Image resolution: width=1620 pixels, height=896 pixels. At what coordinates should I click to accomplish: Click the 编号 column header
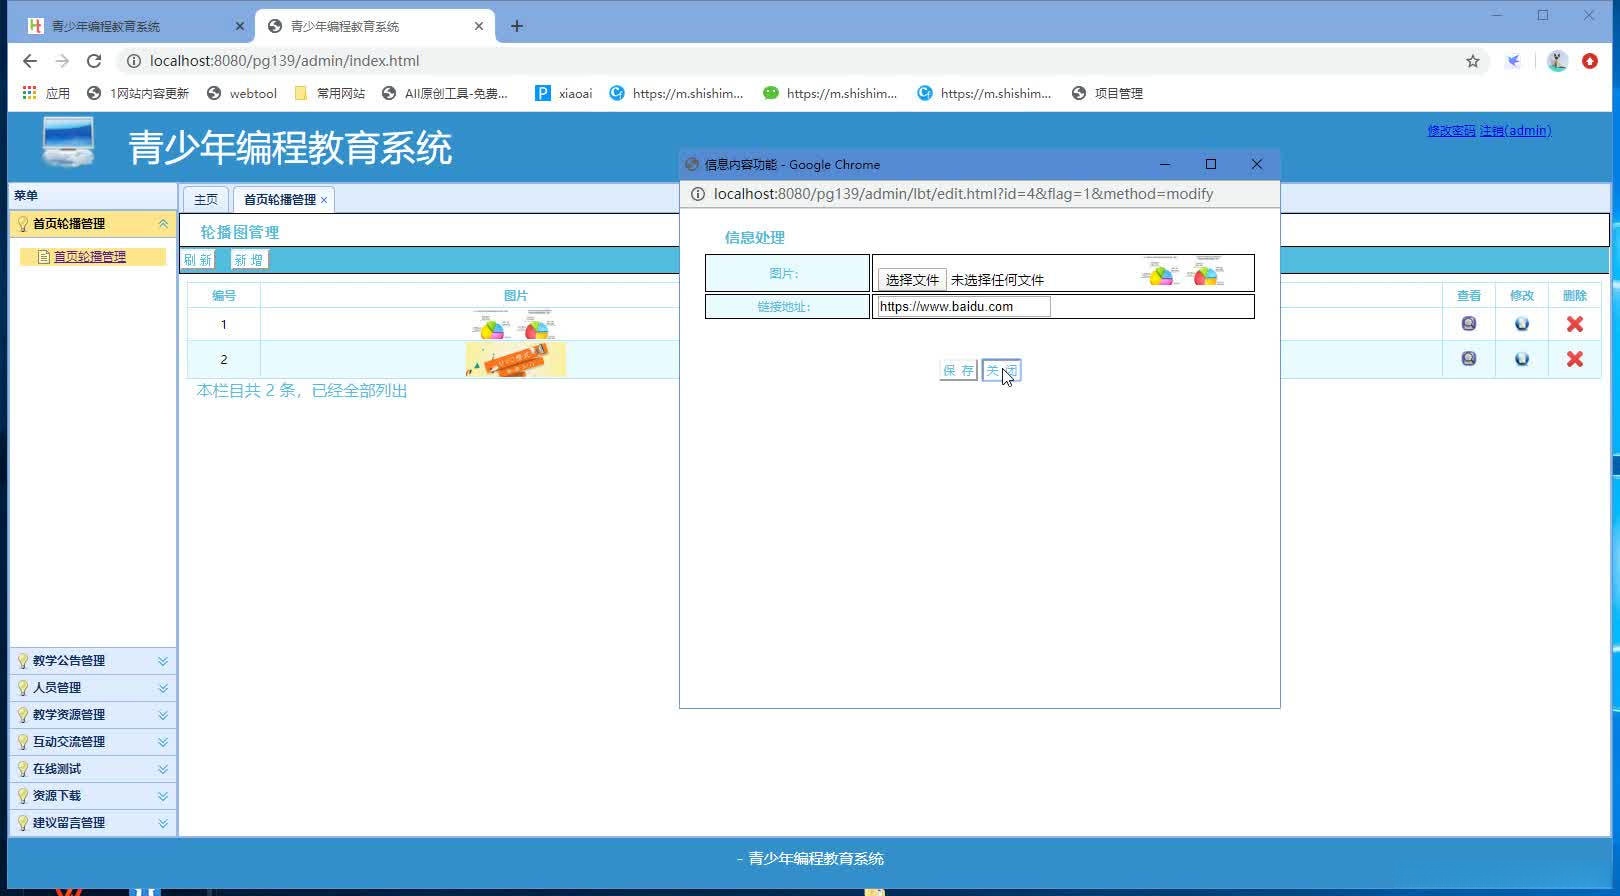pos(224,296)
